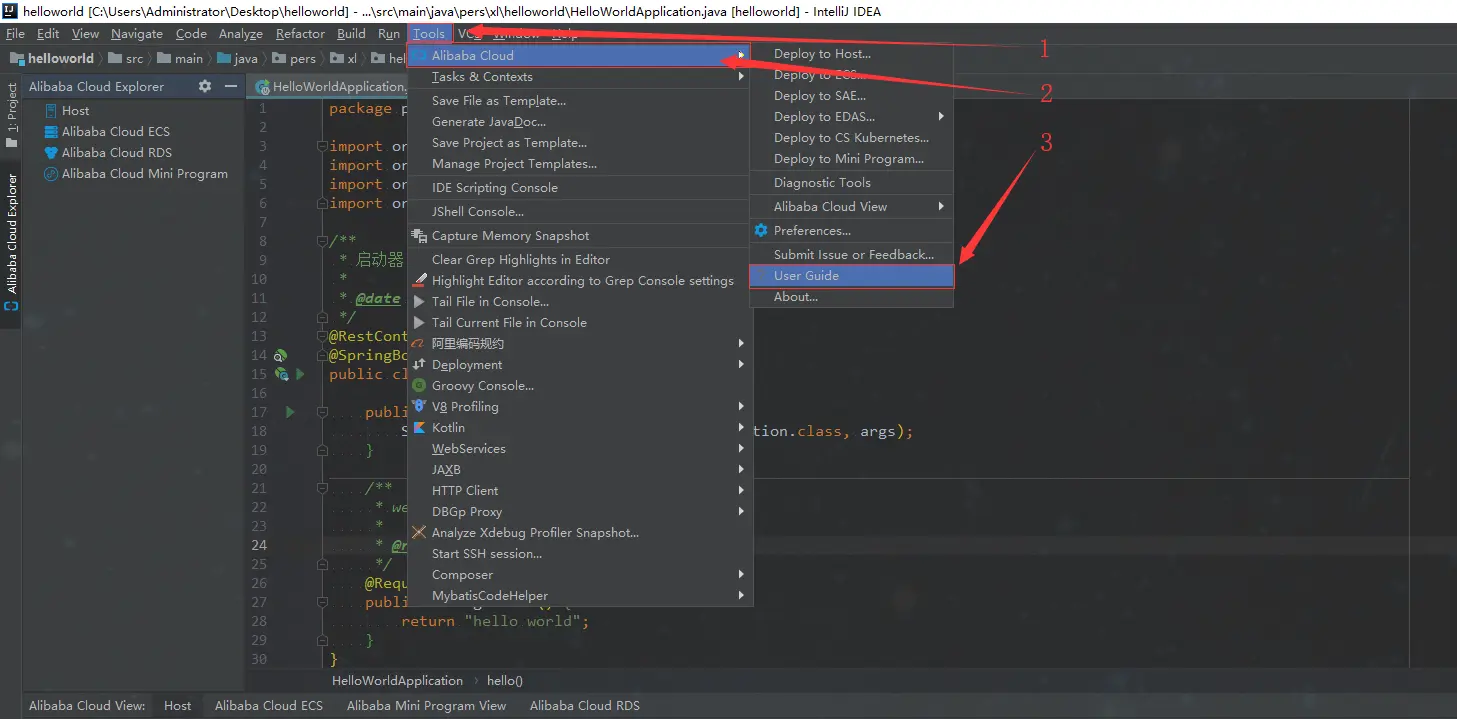The image size is (1457, 719).
Task: Choose Deploy to Host... from the submenu
Action: (852, 54)
